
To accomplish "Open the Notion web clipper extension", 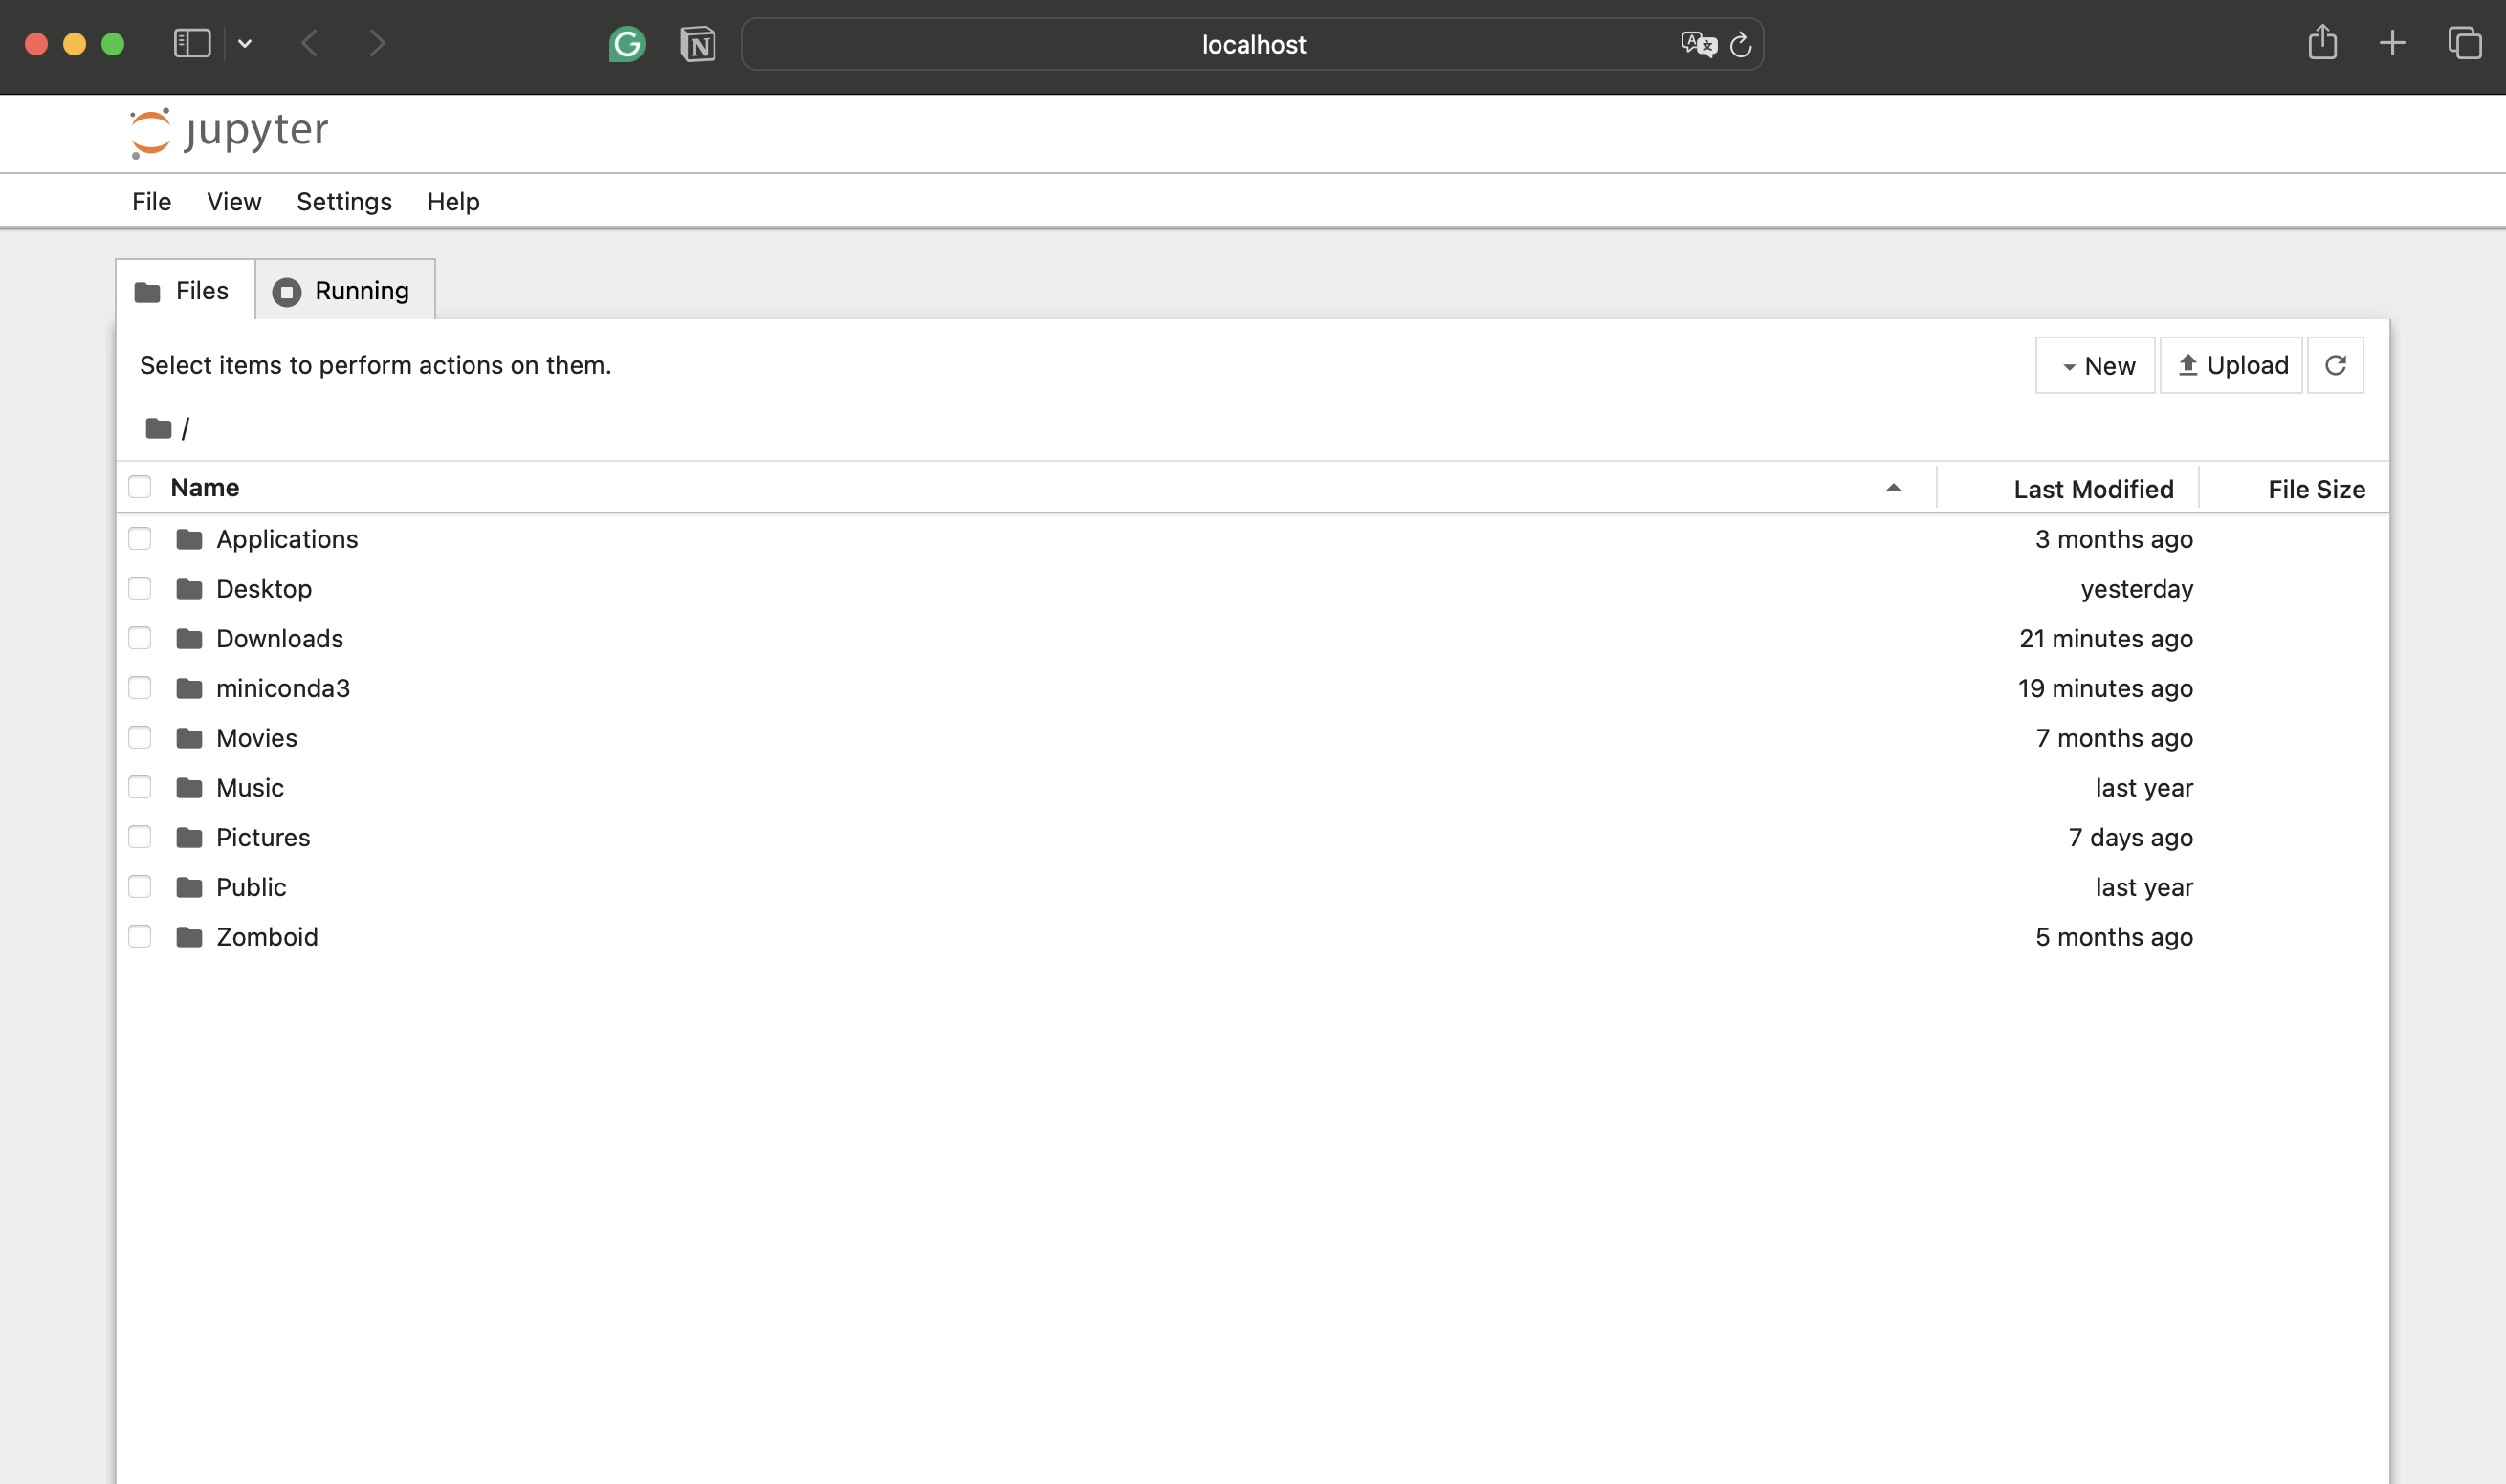I will (697, 44).
